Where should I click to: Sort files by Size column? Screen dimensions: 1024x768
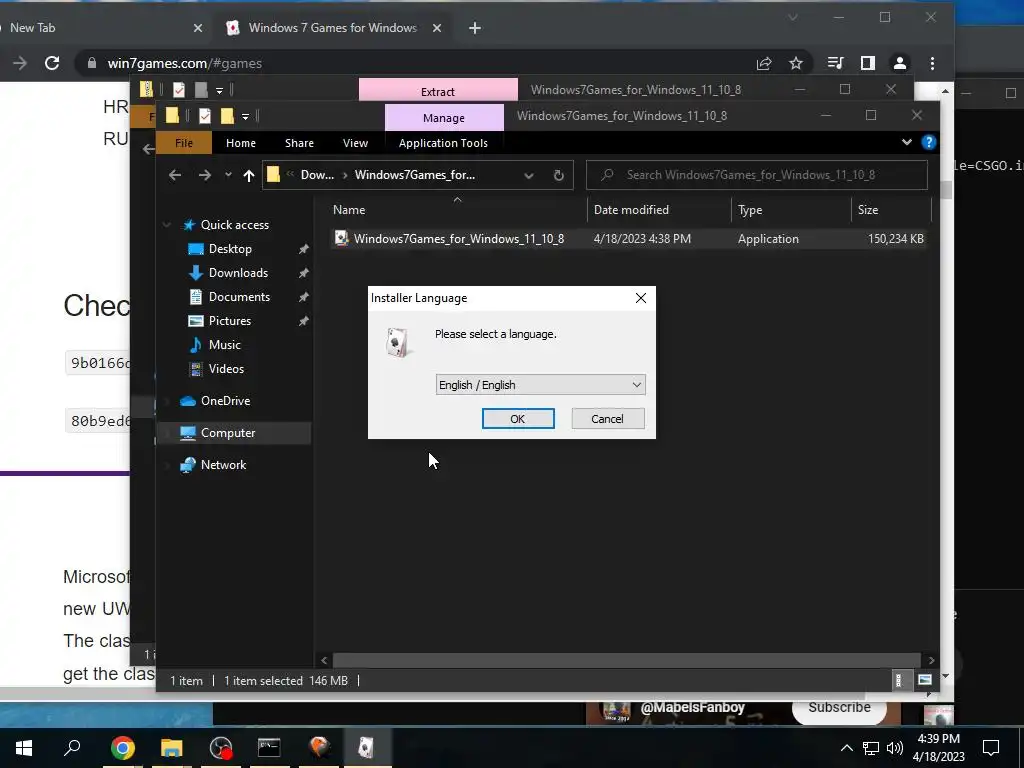[867, 210]
